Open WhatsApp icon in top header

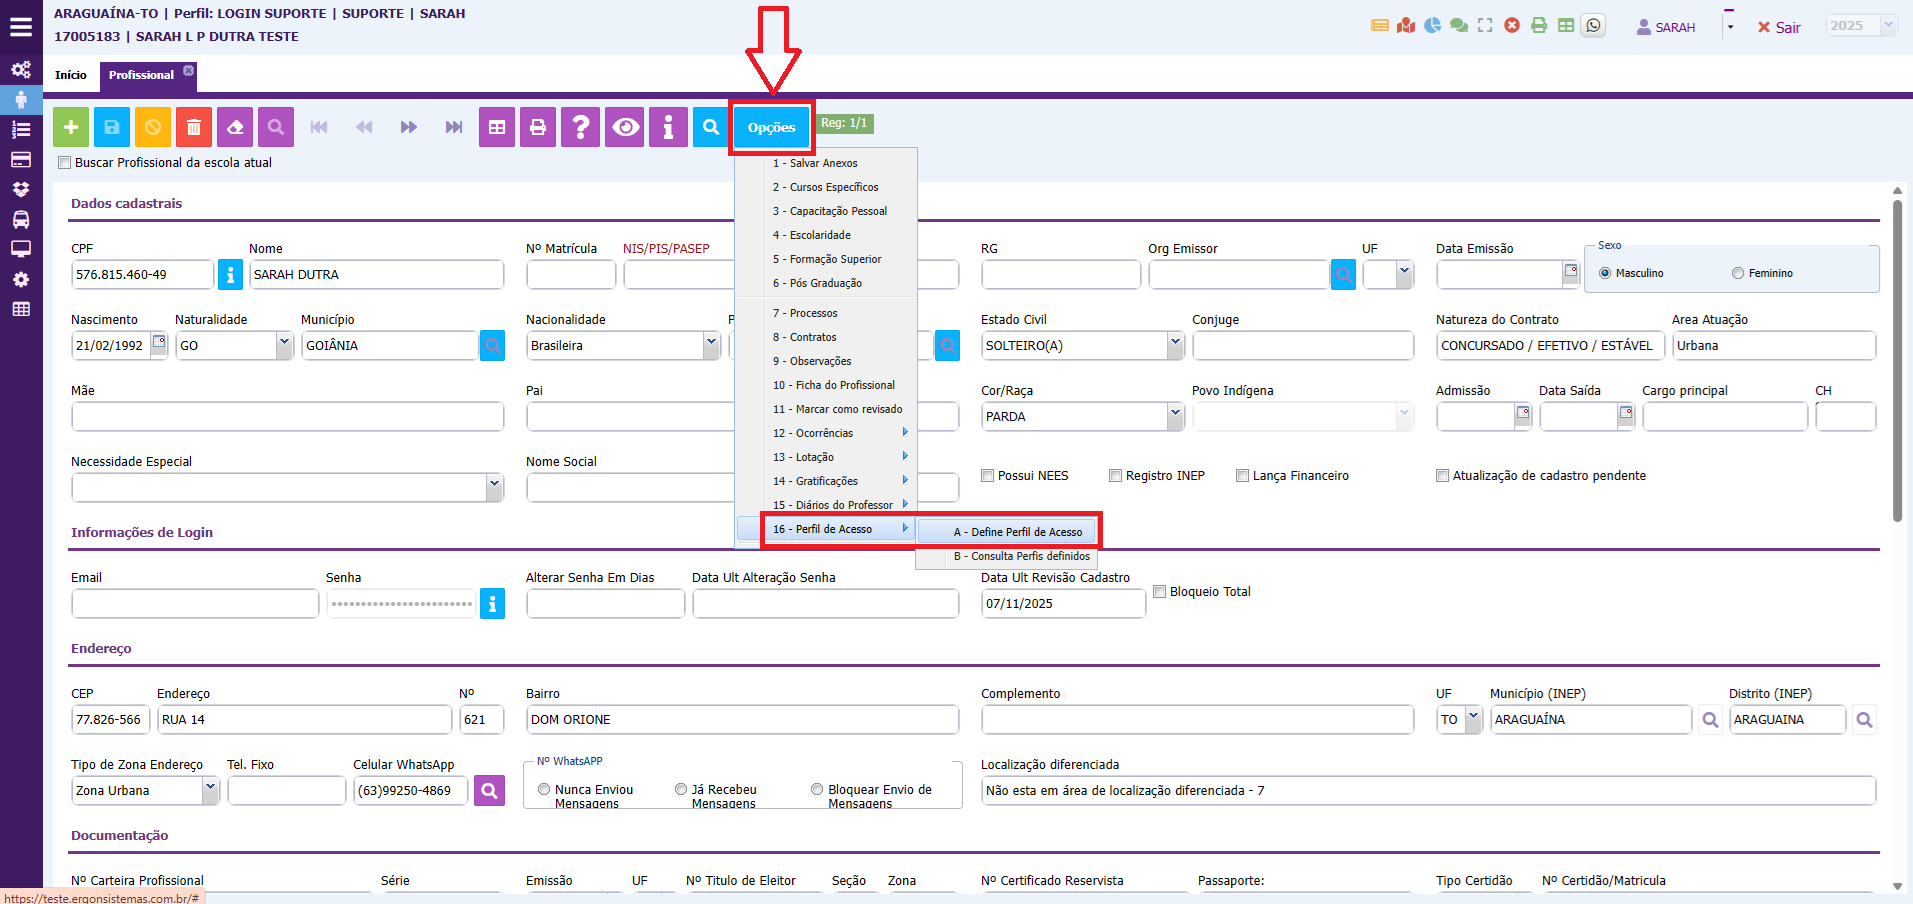click(1594, 26)
